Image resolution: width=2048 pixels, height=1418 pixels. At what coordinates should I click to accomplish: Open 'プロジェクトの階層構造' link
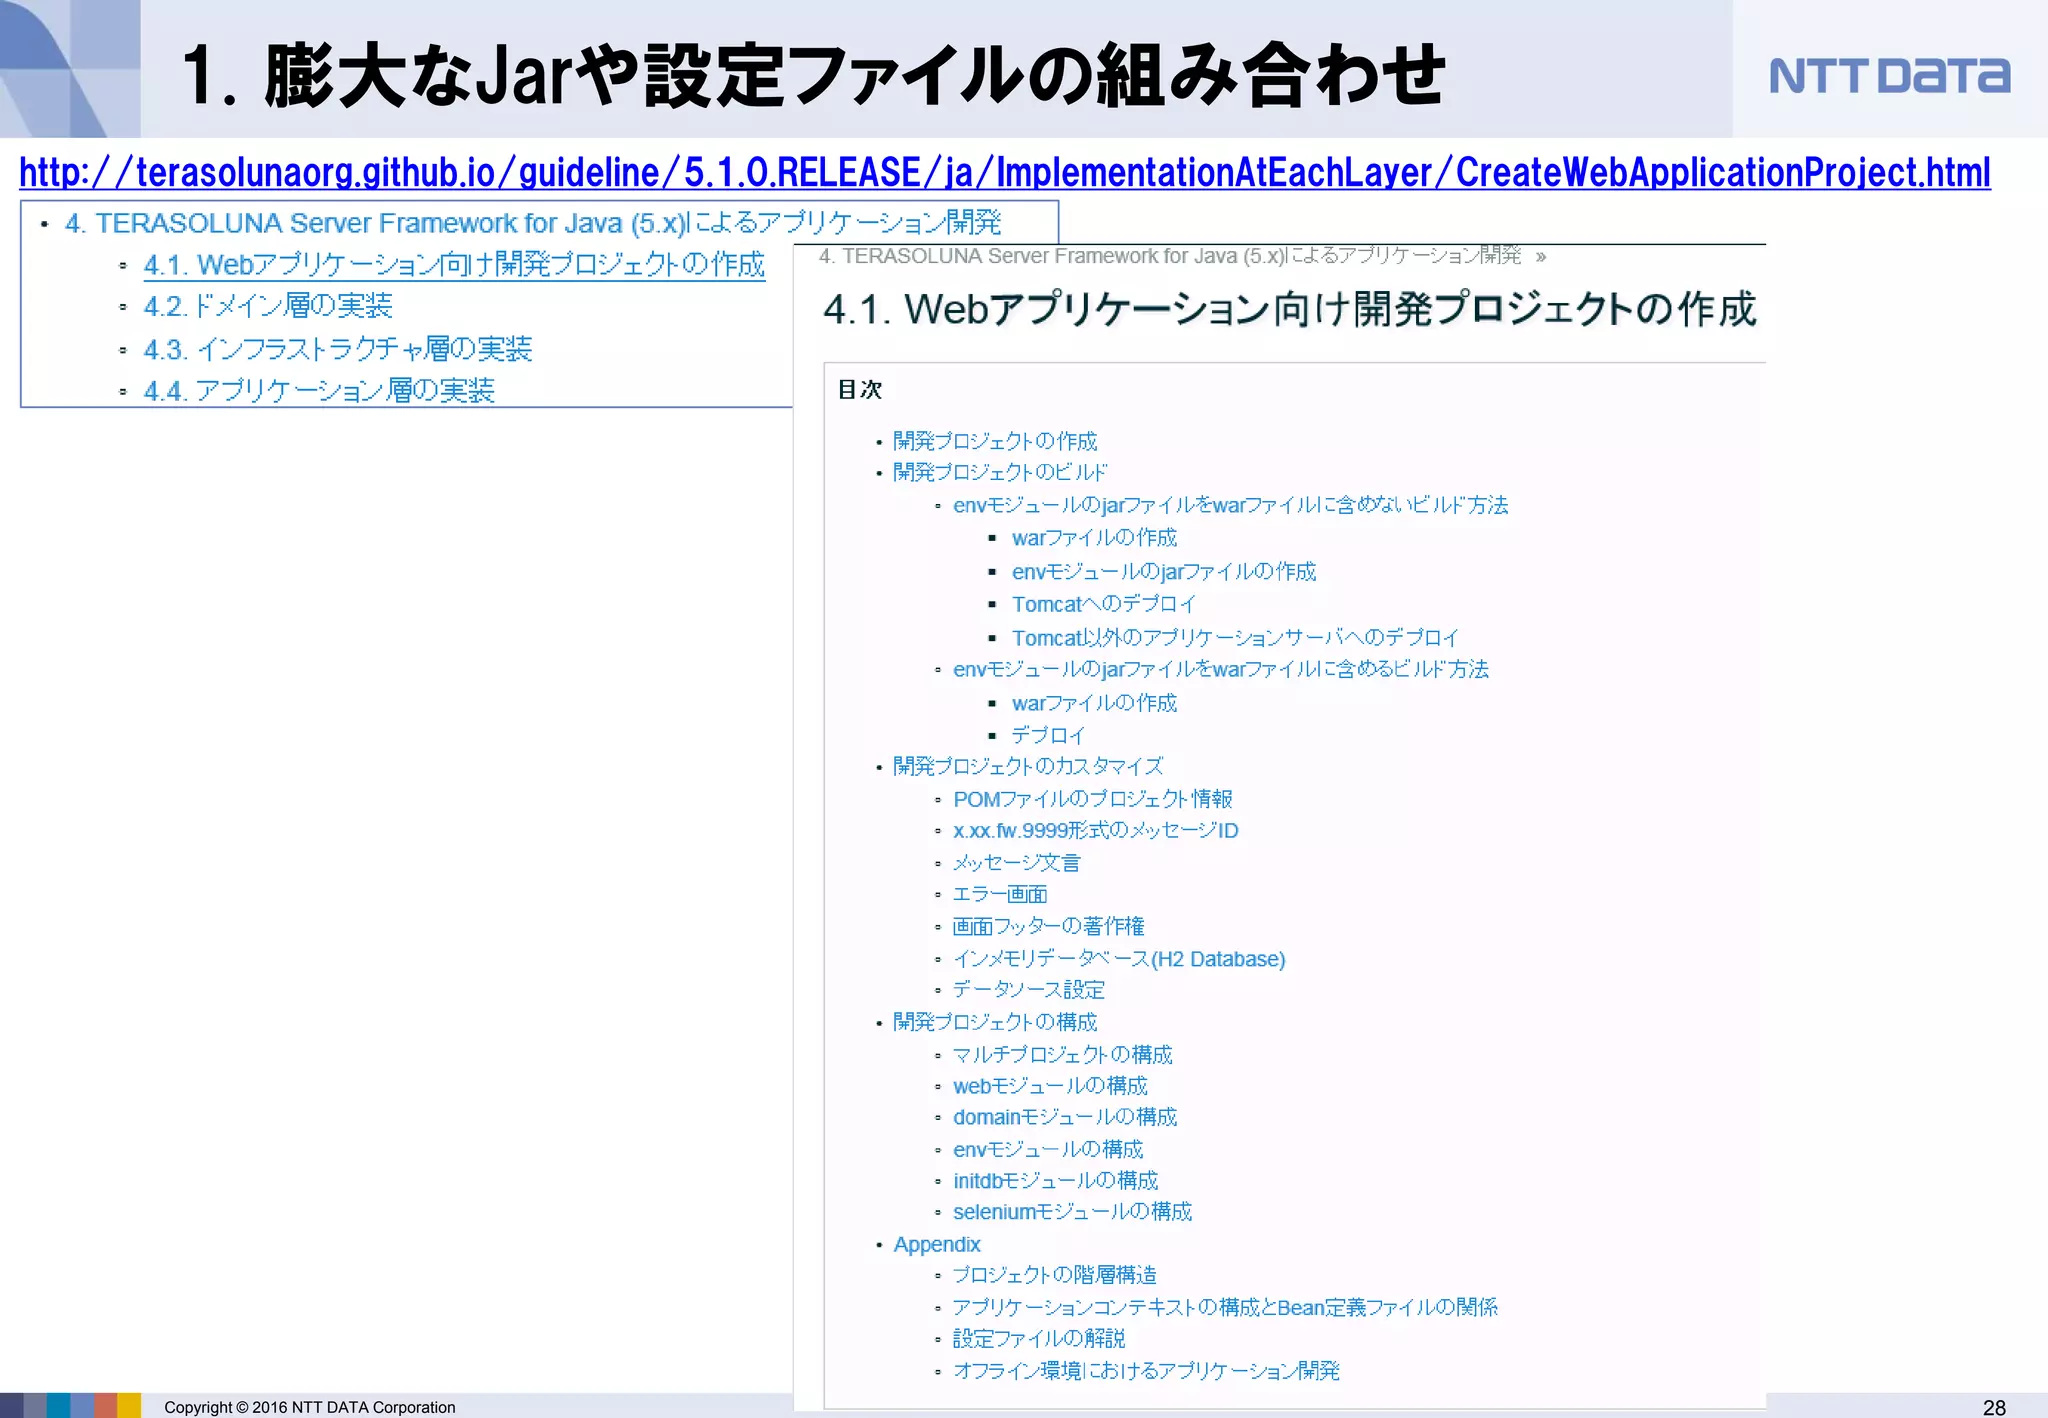tap(1055, 1275)
